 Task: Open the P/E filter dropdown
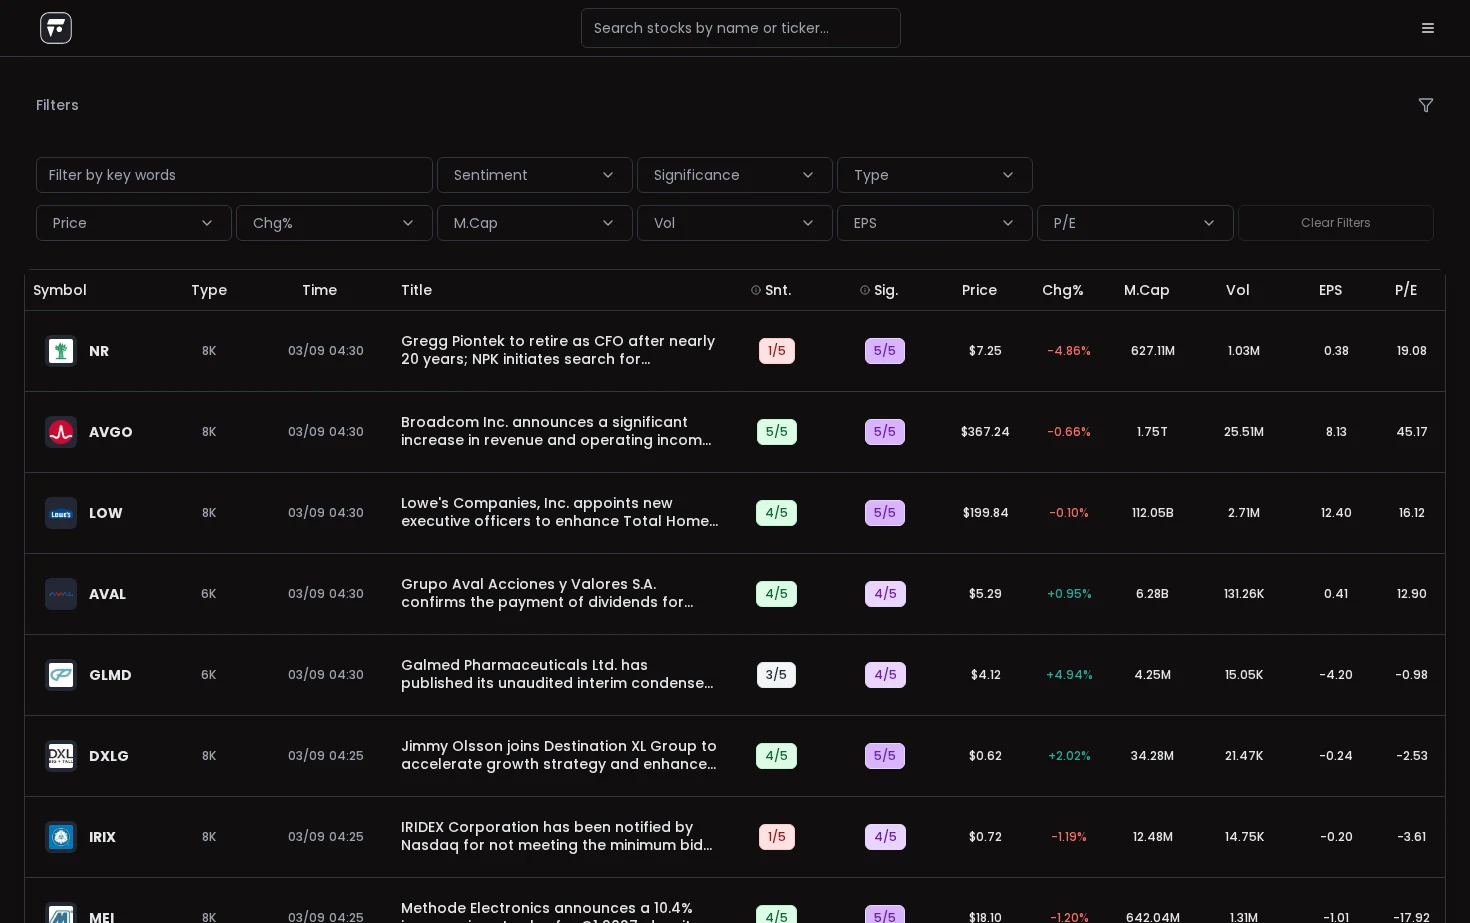(x=1135, y=223)
